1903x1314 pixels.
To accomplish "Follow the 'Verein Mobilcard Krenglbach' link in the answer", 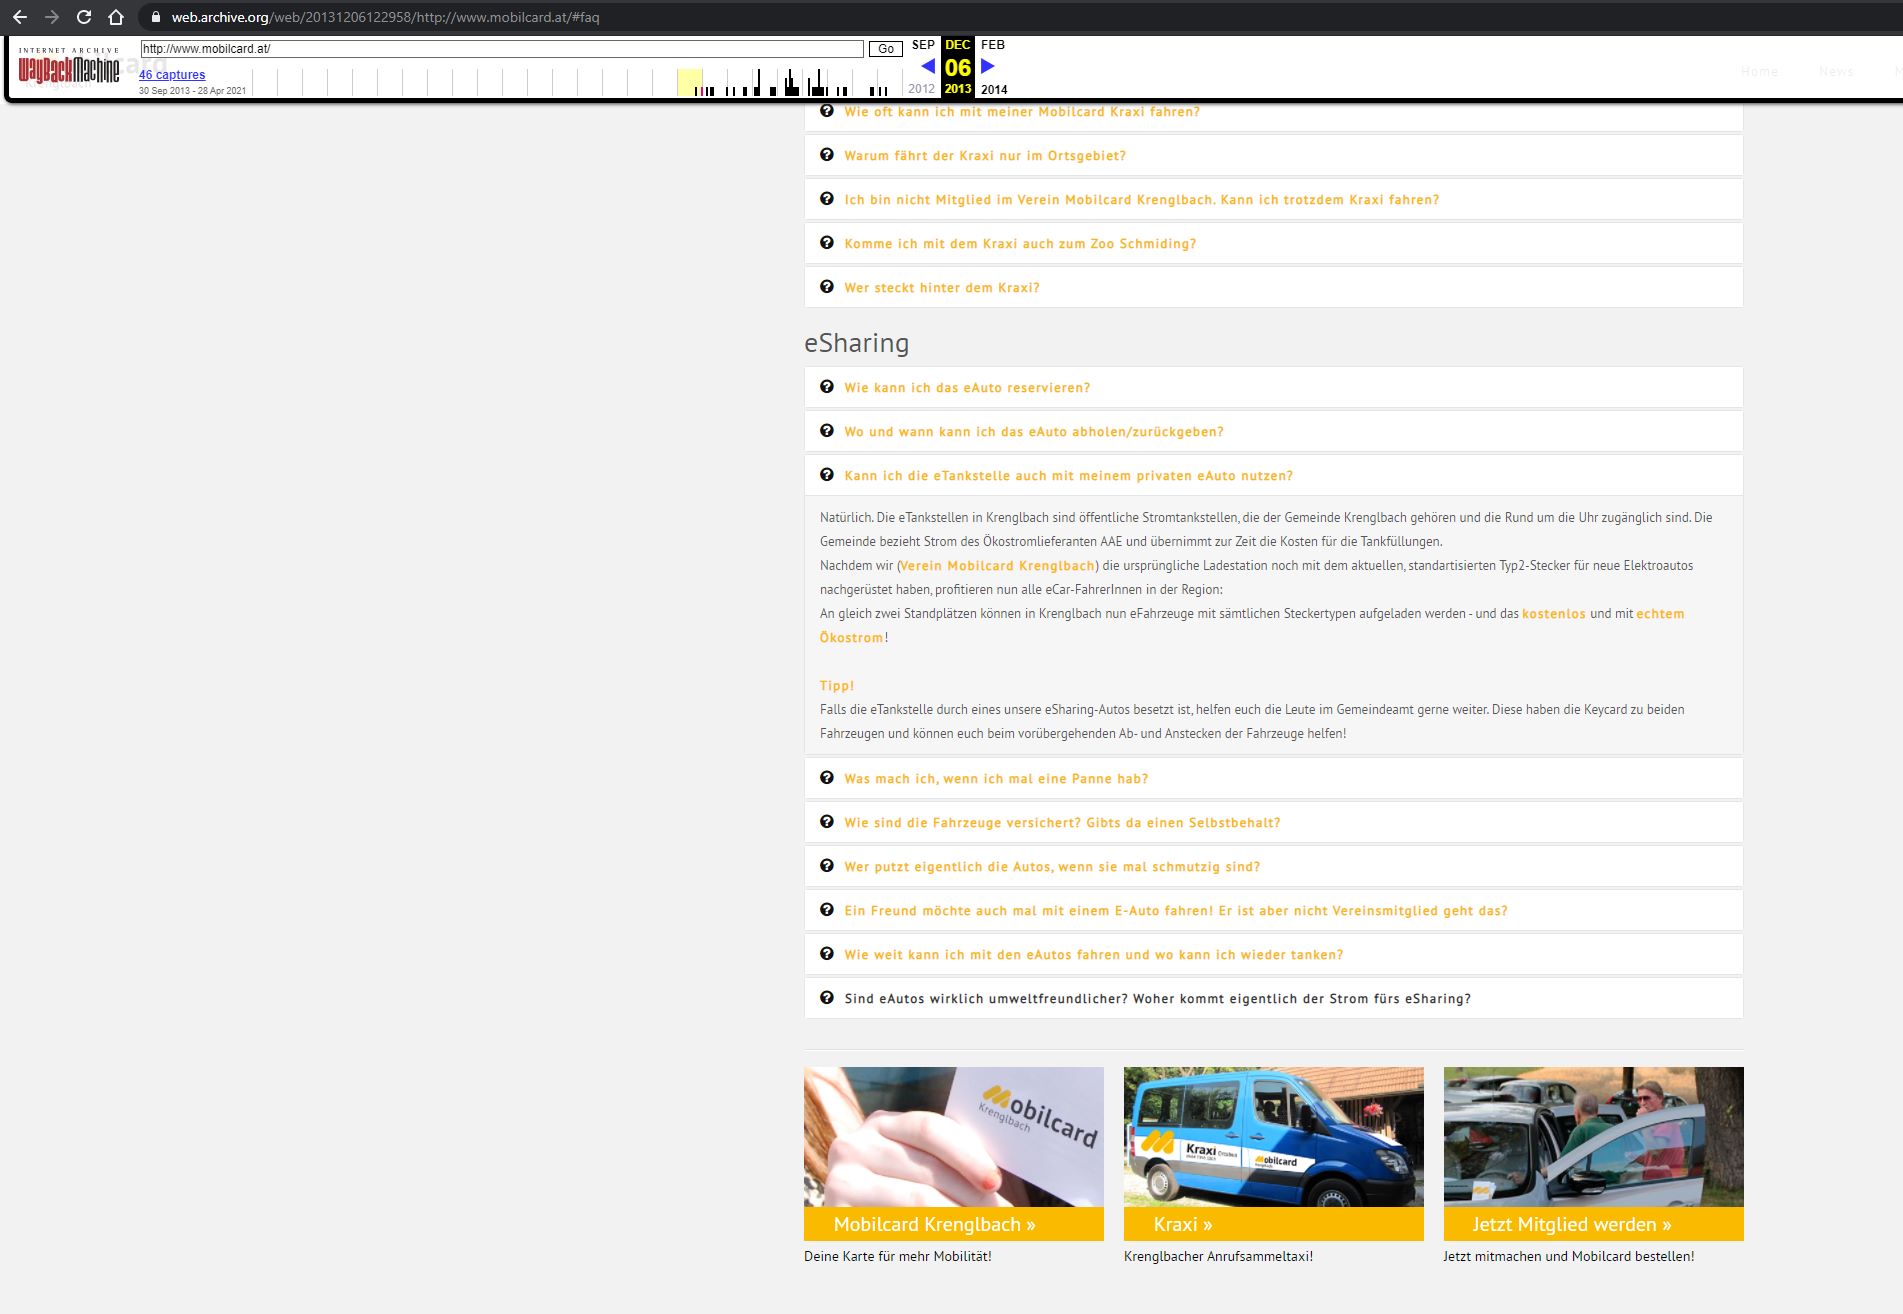I will [x=998, y=566].
